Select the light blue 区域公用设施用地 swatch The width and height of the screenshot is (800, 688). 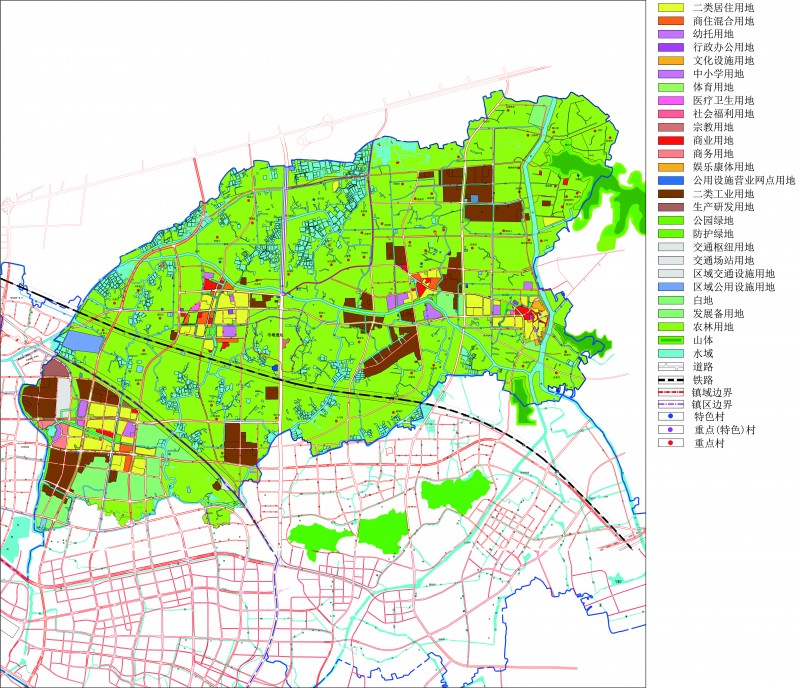pos(669,287)
